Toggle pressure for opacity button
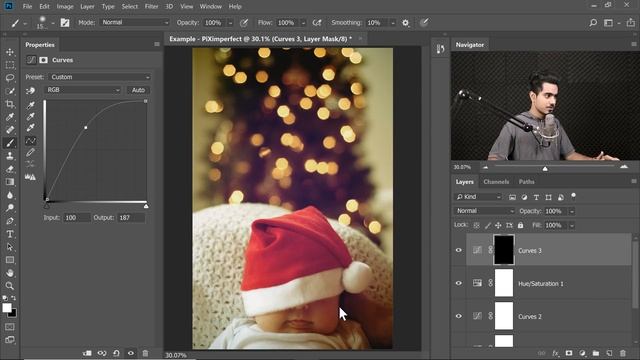This screenshot has height=360, width=640. tap(244, 23)
